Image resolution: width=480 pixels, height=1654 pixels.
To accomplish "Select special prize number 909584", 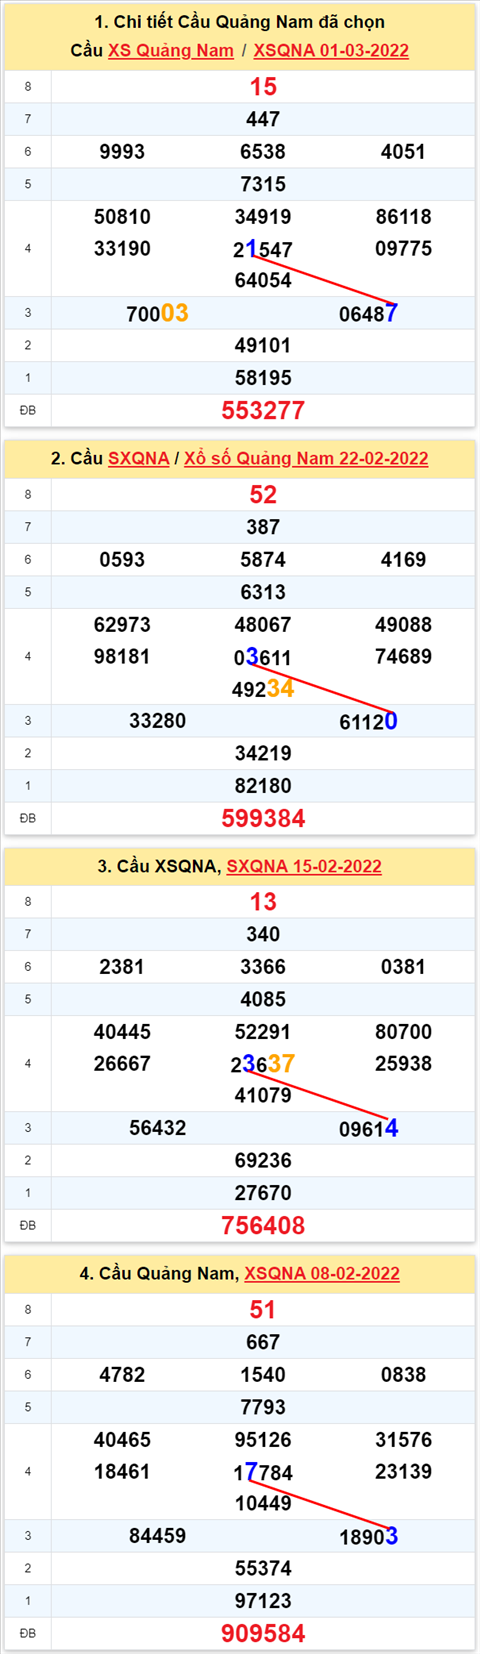I will point(263,1633).
